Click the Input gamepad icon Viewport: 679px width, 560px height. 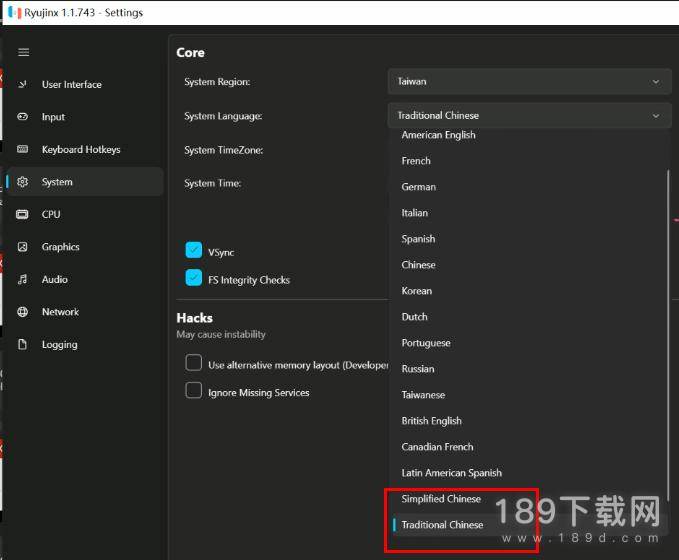pyautogui.click(x=23, y=117)
